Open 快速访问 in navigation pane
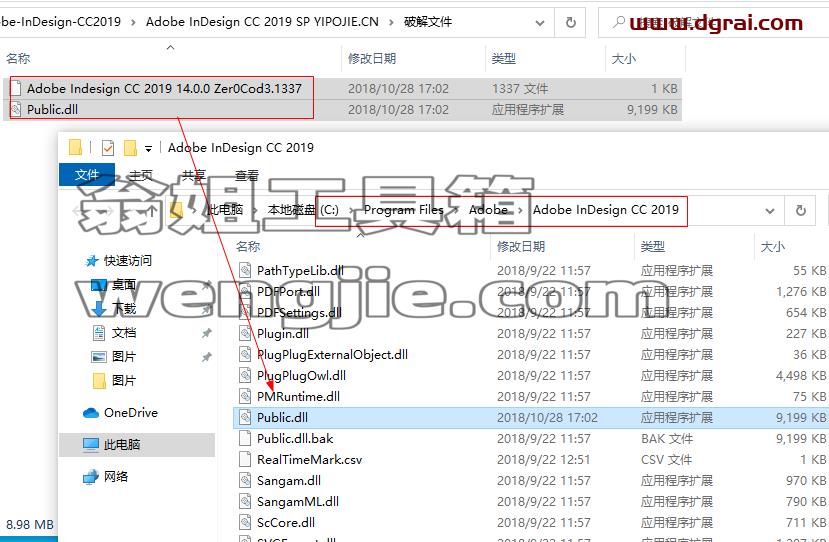Image resolution: width=829 pixels, height=542 pixels. [x=127, y=261]
